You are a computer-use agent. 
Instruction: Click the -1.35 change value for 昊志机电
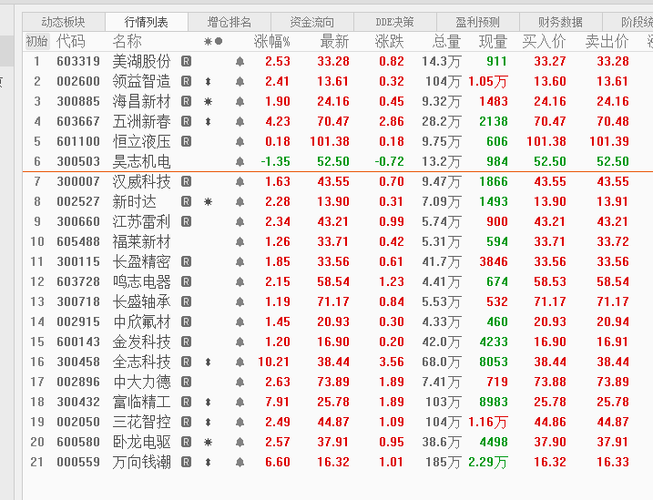(275, 162)
